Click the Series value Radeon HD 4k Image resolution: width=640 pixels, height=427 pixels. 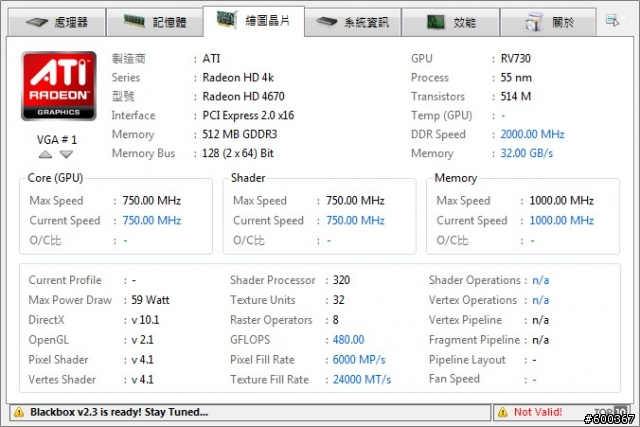pos(238,78)
